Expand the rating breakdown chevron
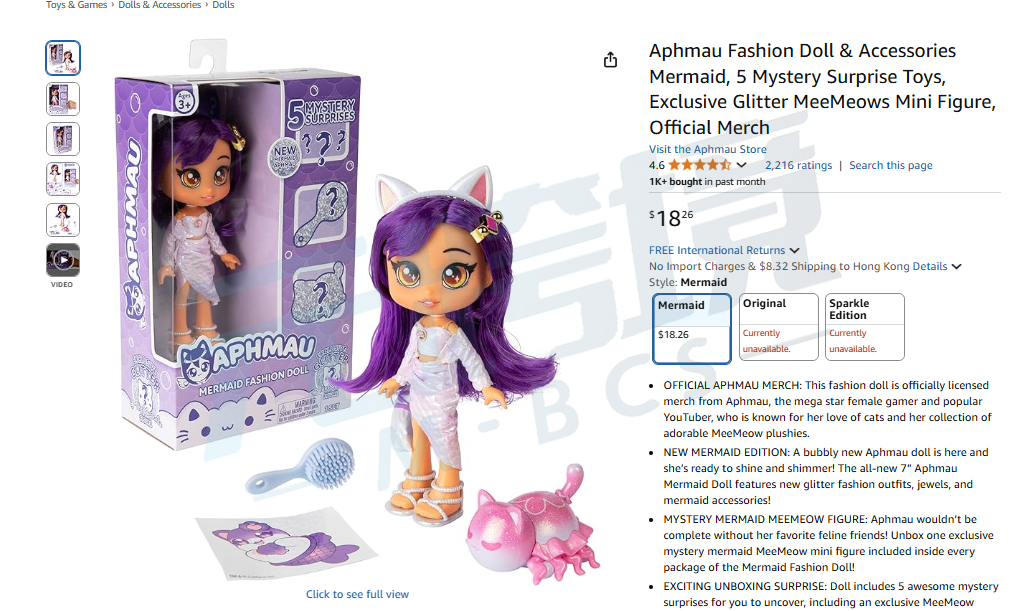1018x611 pixels. pos(741,165)
